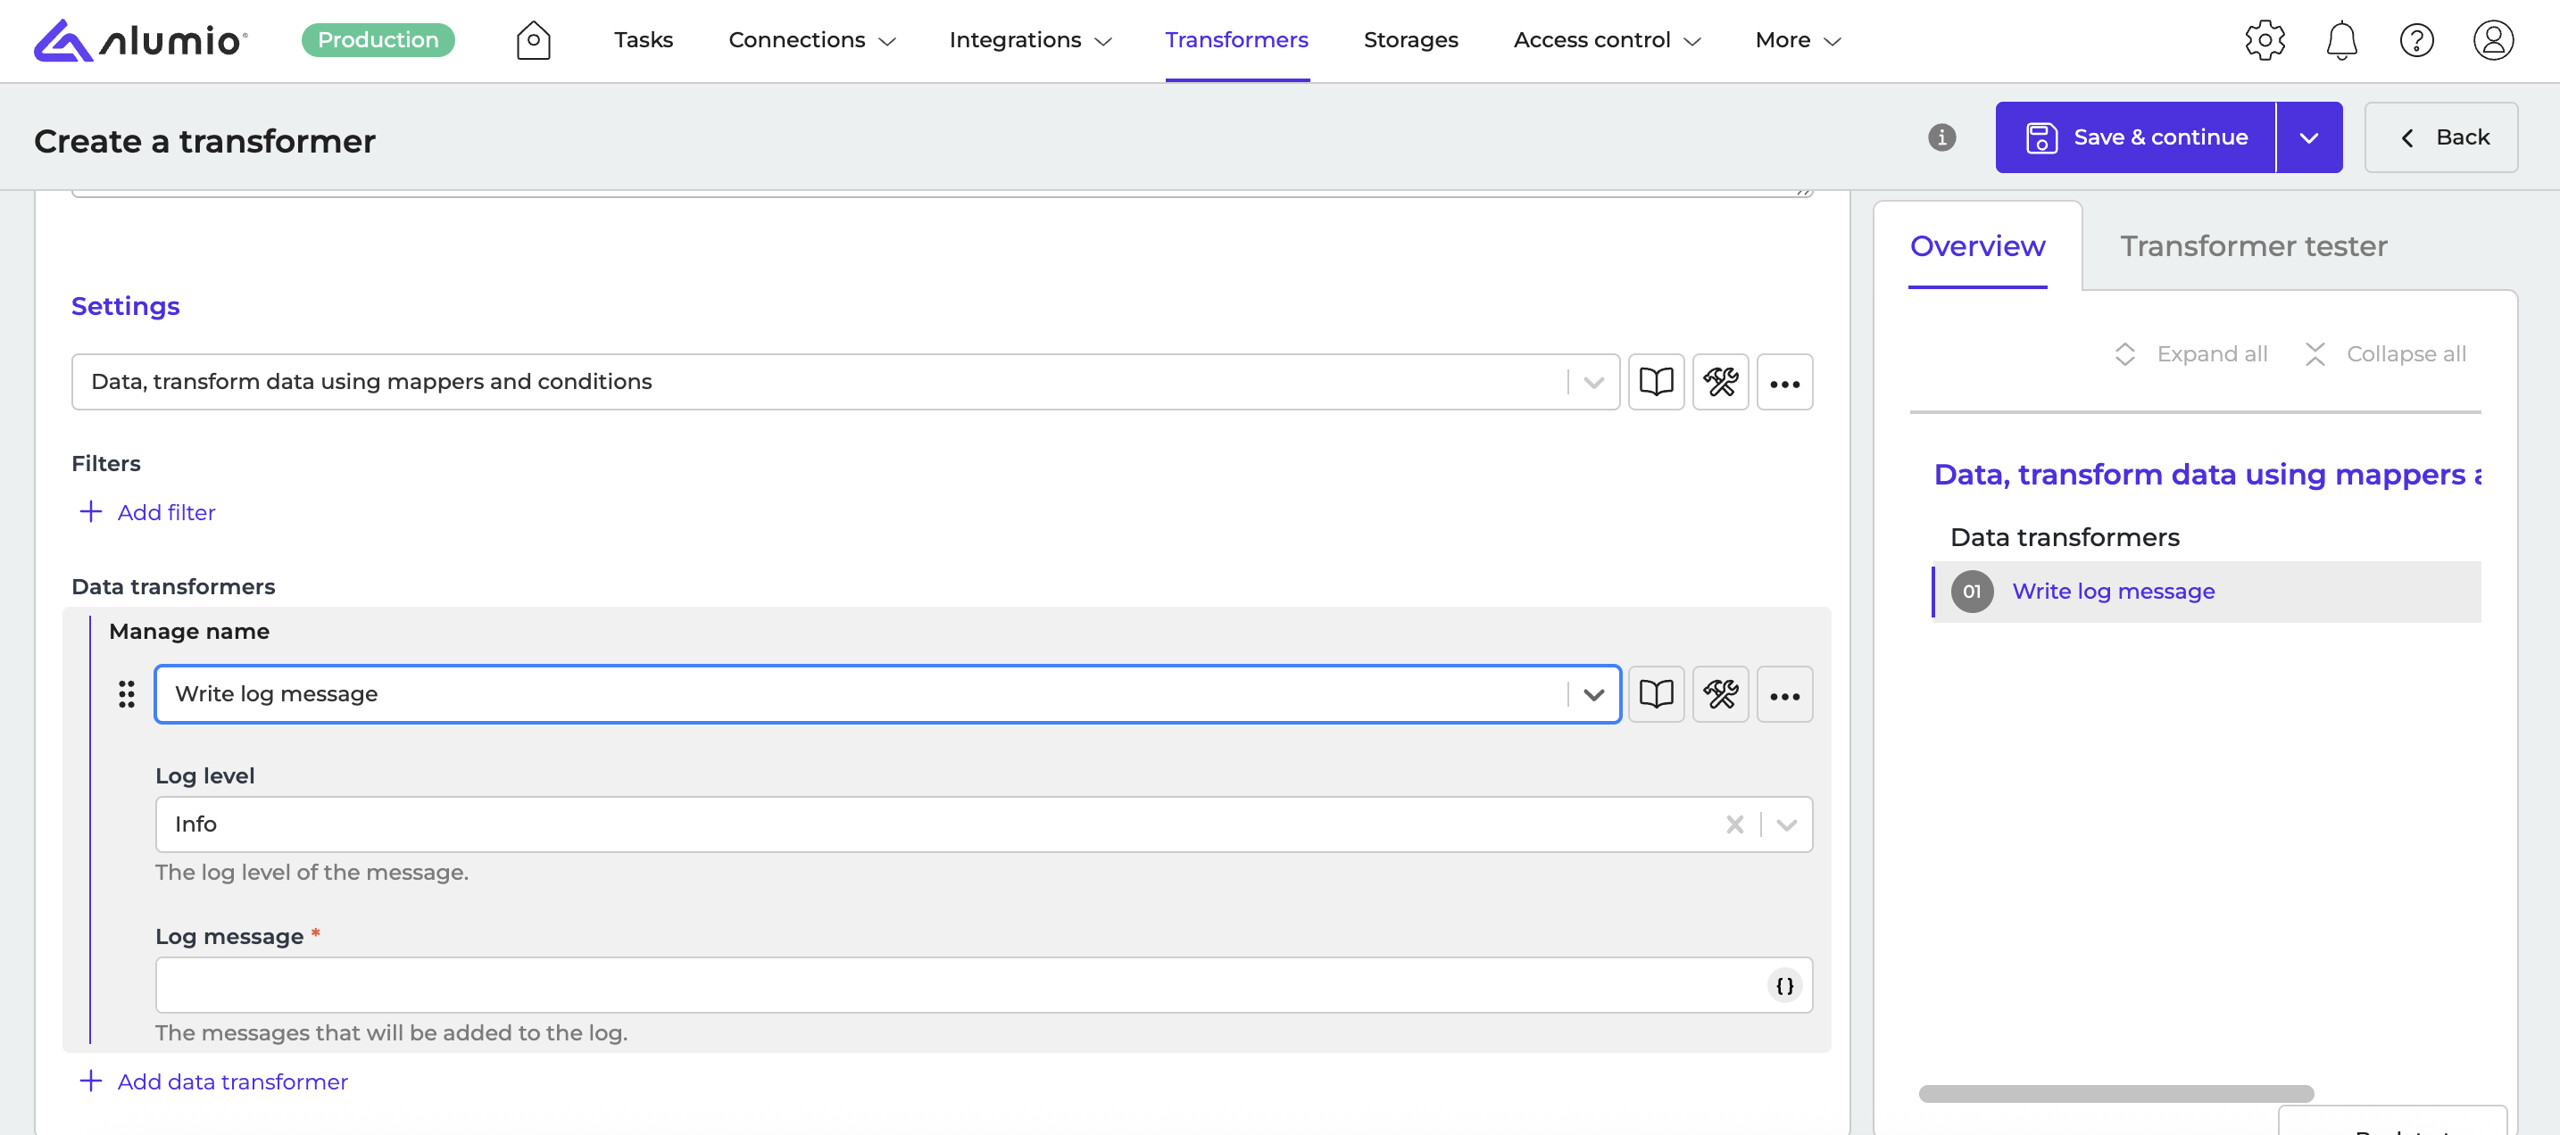The image size is (2560, 1135).
Task: Open three-dots menu for Write log message
Action: pos(1784,694)
